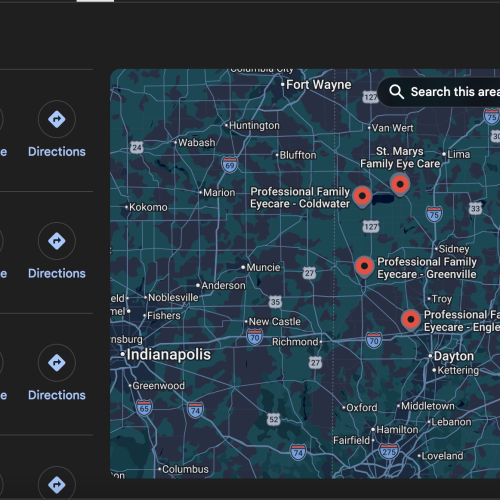Click the Search this area button
The width and height of the screenshot is (500, 500).
[x=439, y=92]
